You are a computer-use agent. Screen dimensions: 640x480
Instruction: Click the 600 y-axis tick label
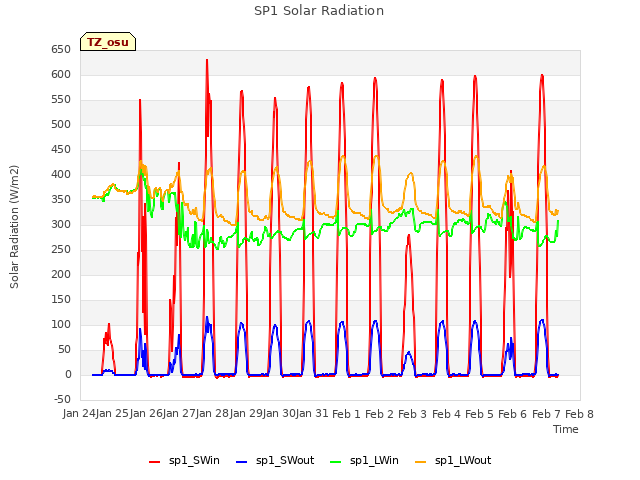tap(61, 75)
